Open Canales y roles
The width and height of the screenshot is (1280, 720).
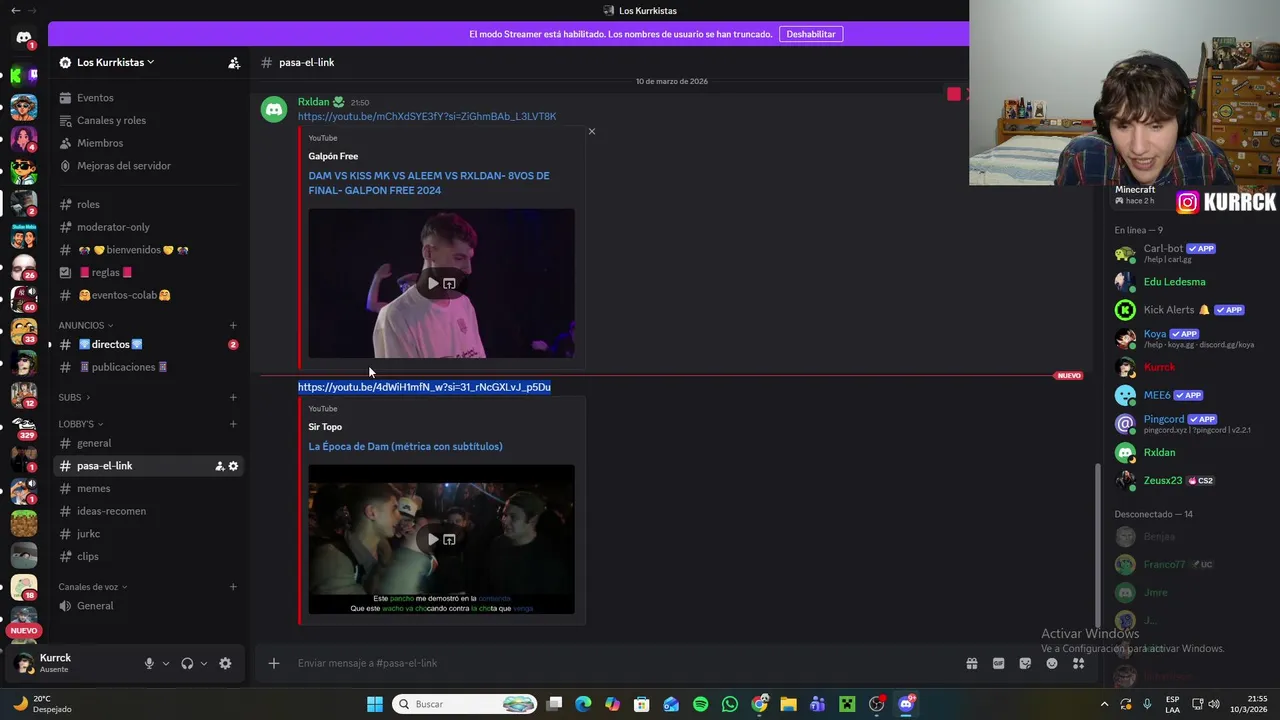pyautogui.click(x=111, y=120)
